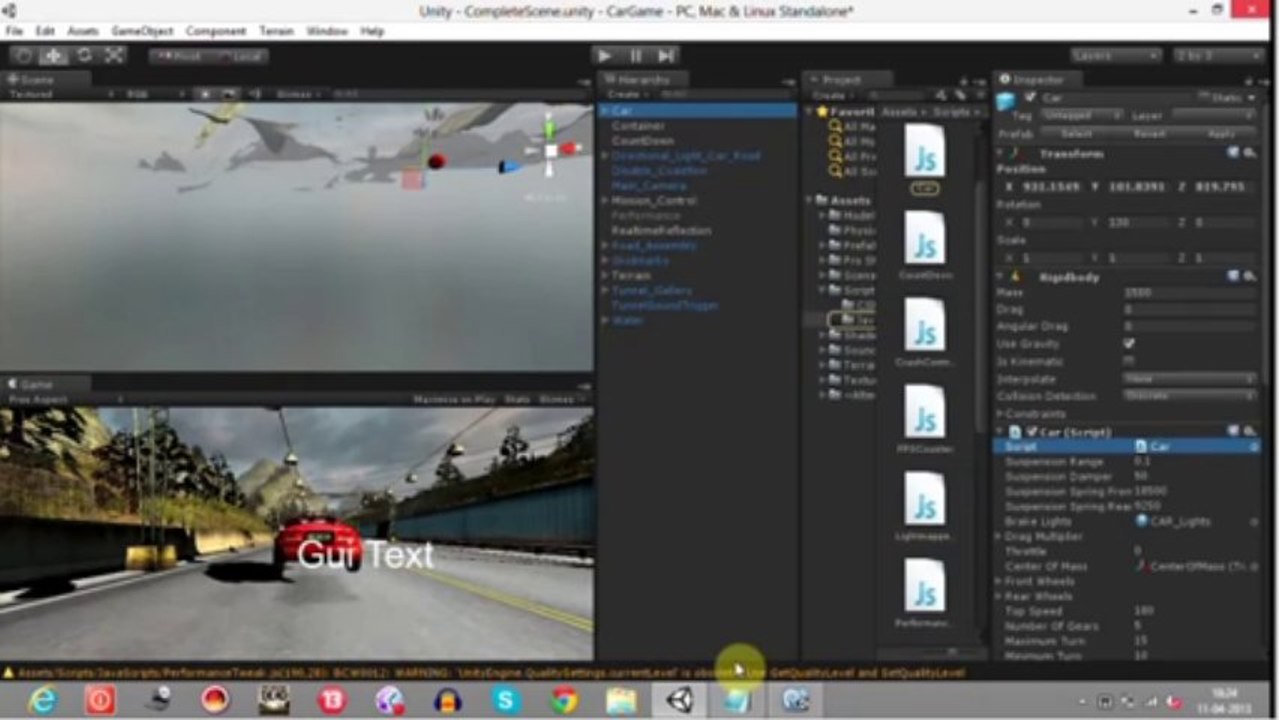The width and height of the screenshot is (1279, 720).
Task: Expand Mission_Control in the Hierarchy
Action: click(604, 200)
